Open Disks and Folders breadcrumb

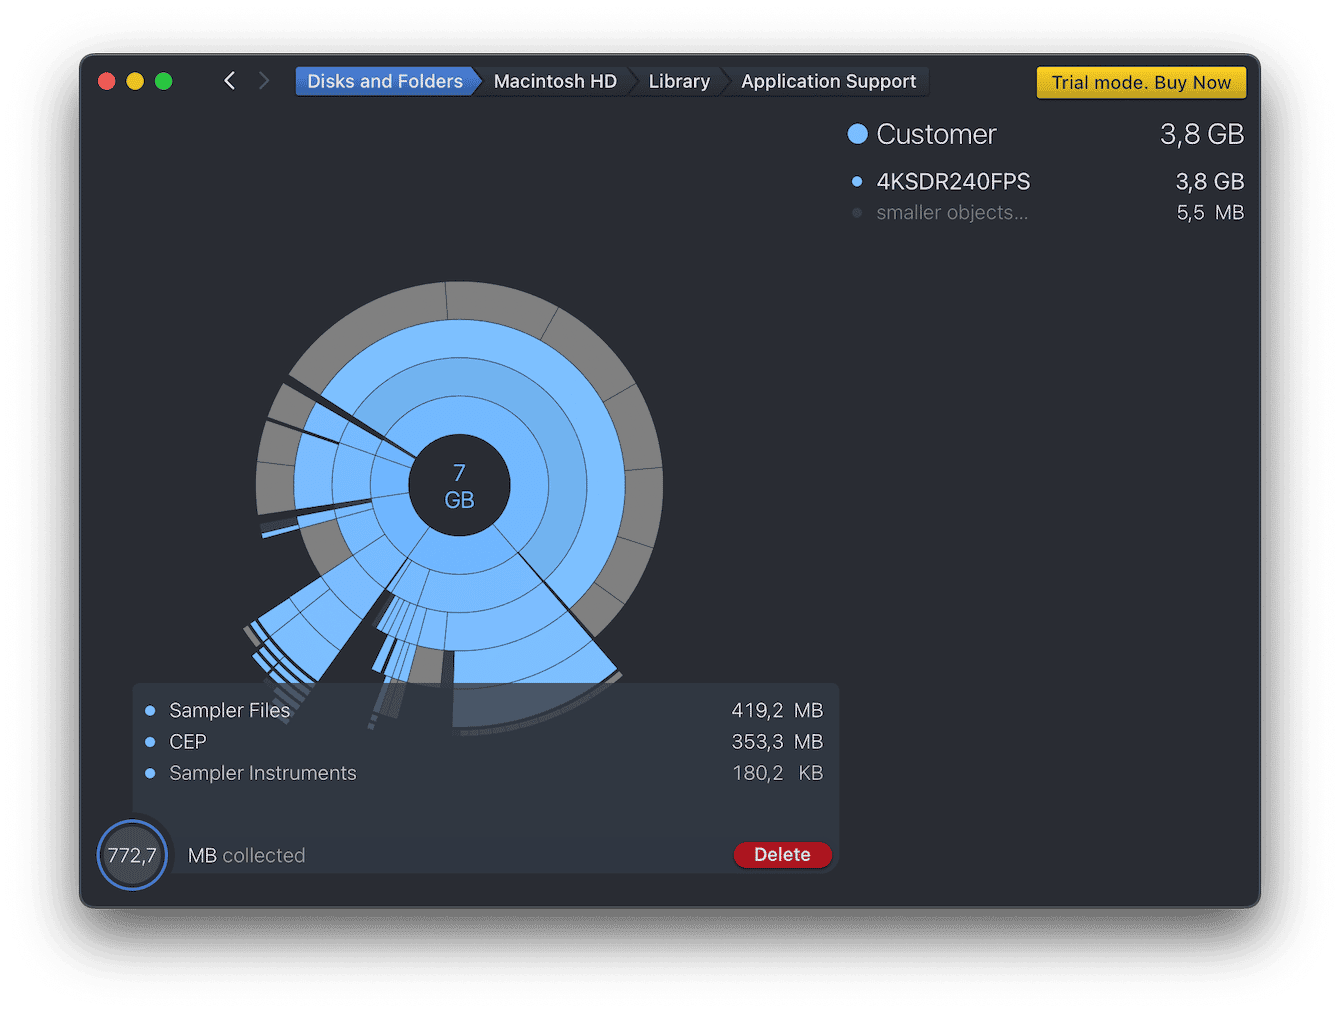(x=385, y=81)
